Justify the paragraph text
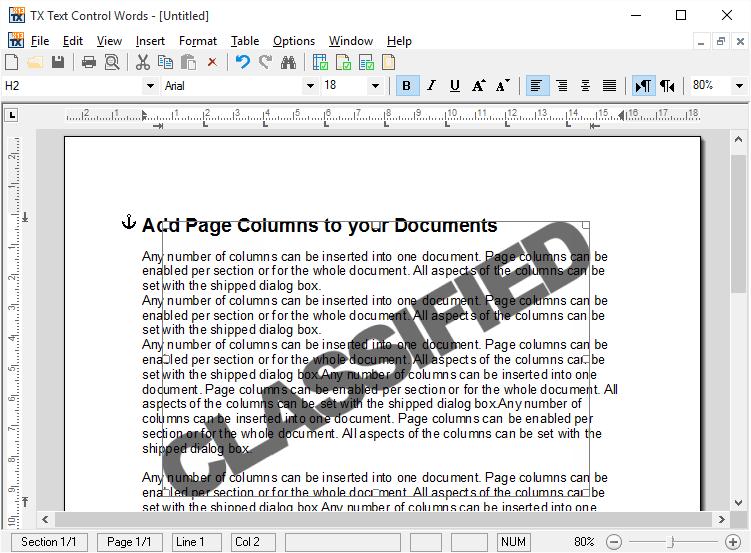 pos(609,86)
